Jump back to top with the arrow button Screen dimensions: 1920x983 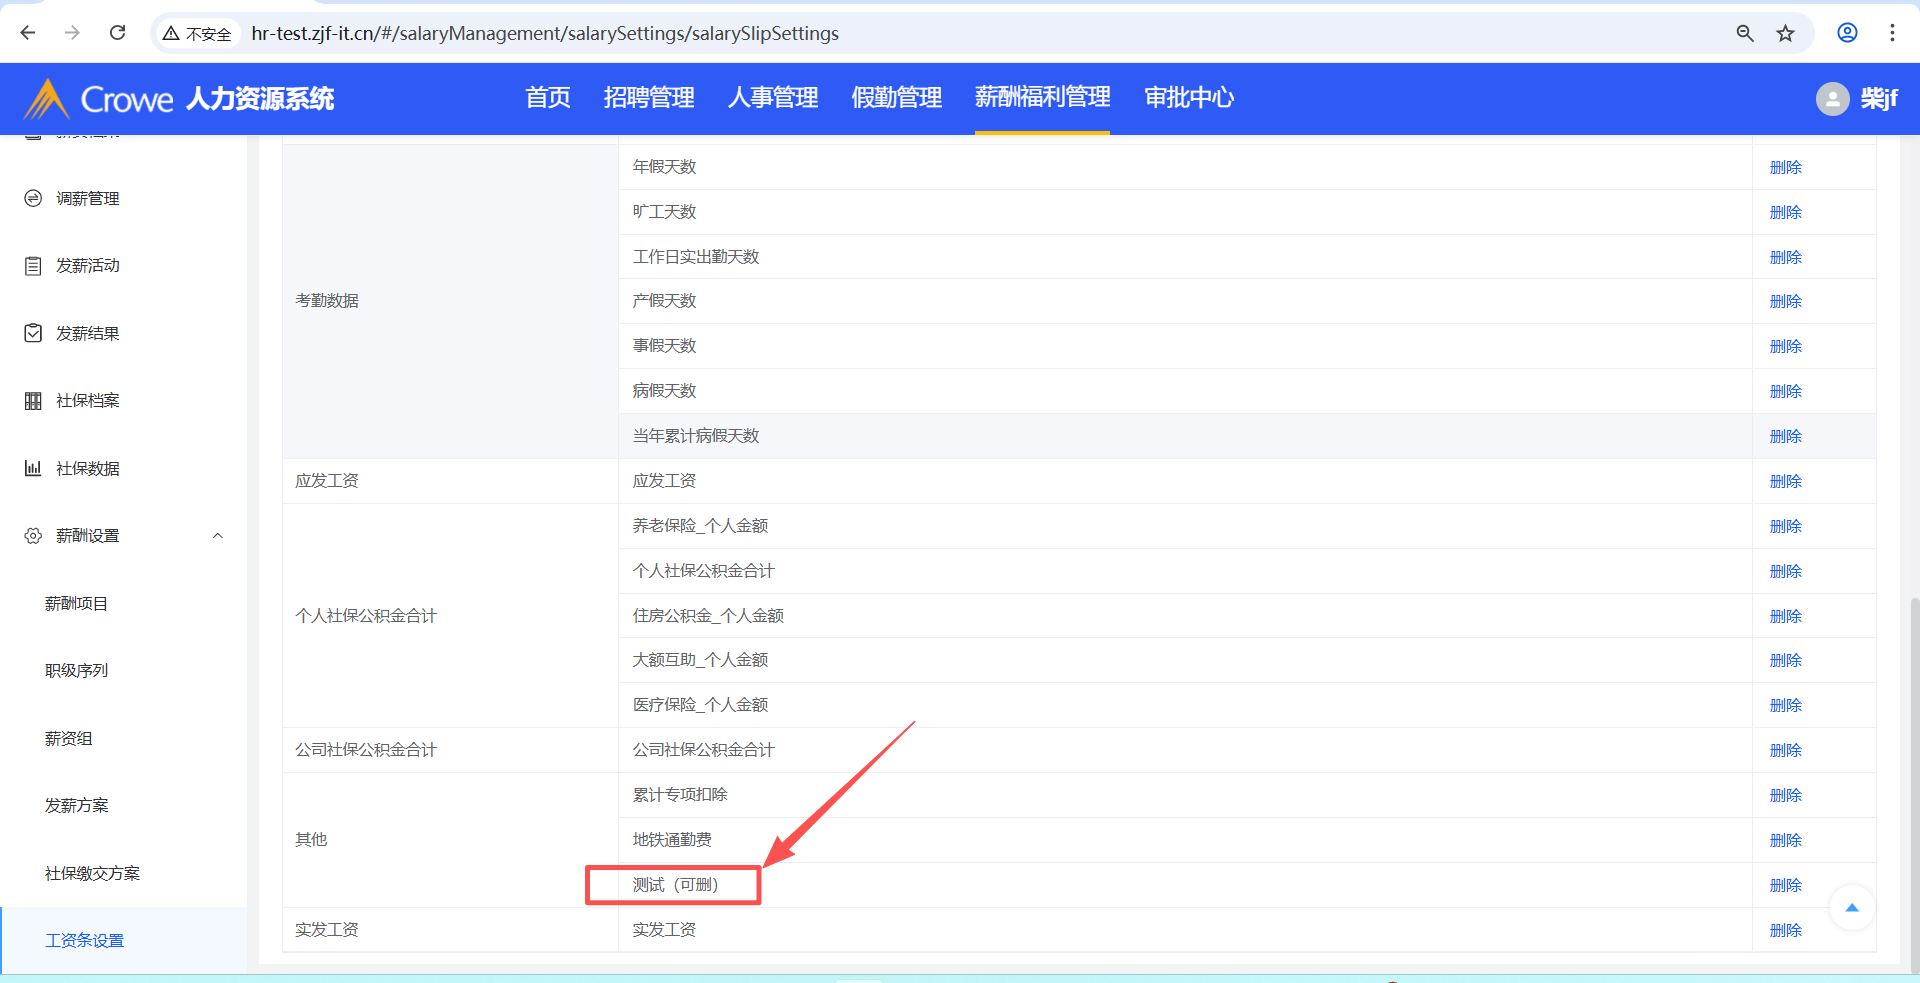[1851, 908]
